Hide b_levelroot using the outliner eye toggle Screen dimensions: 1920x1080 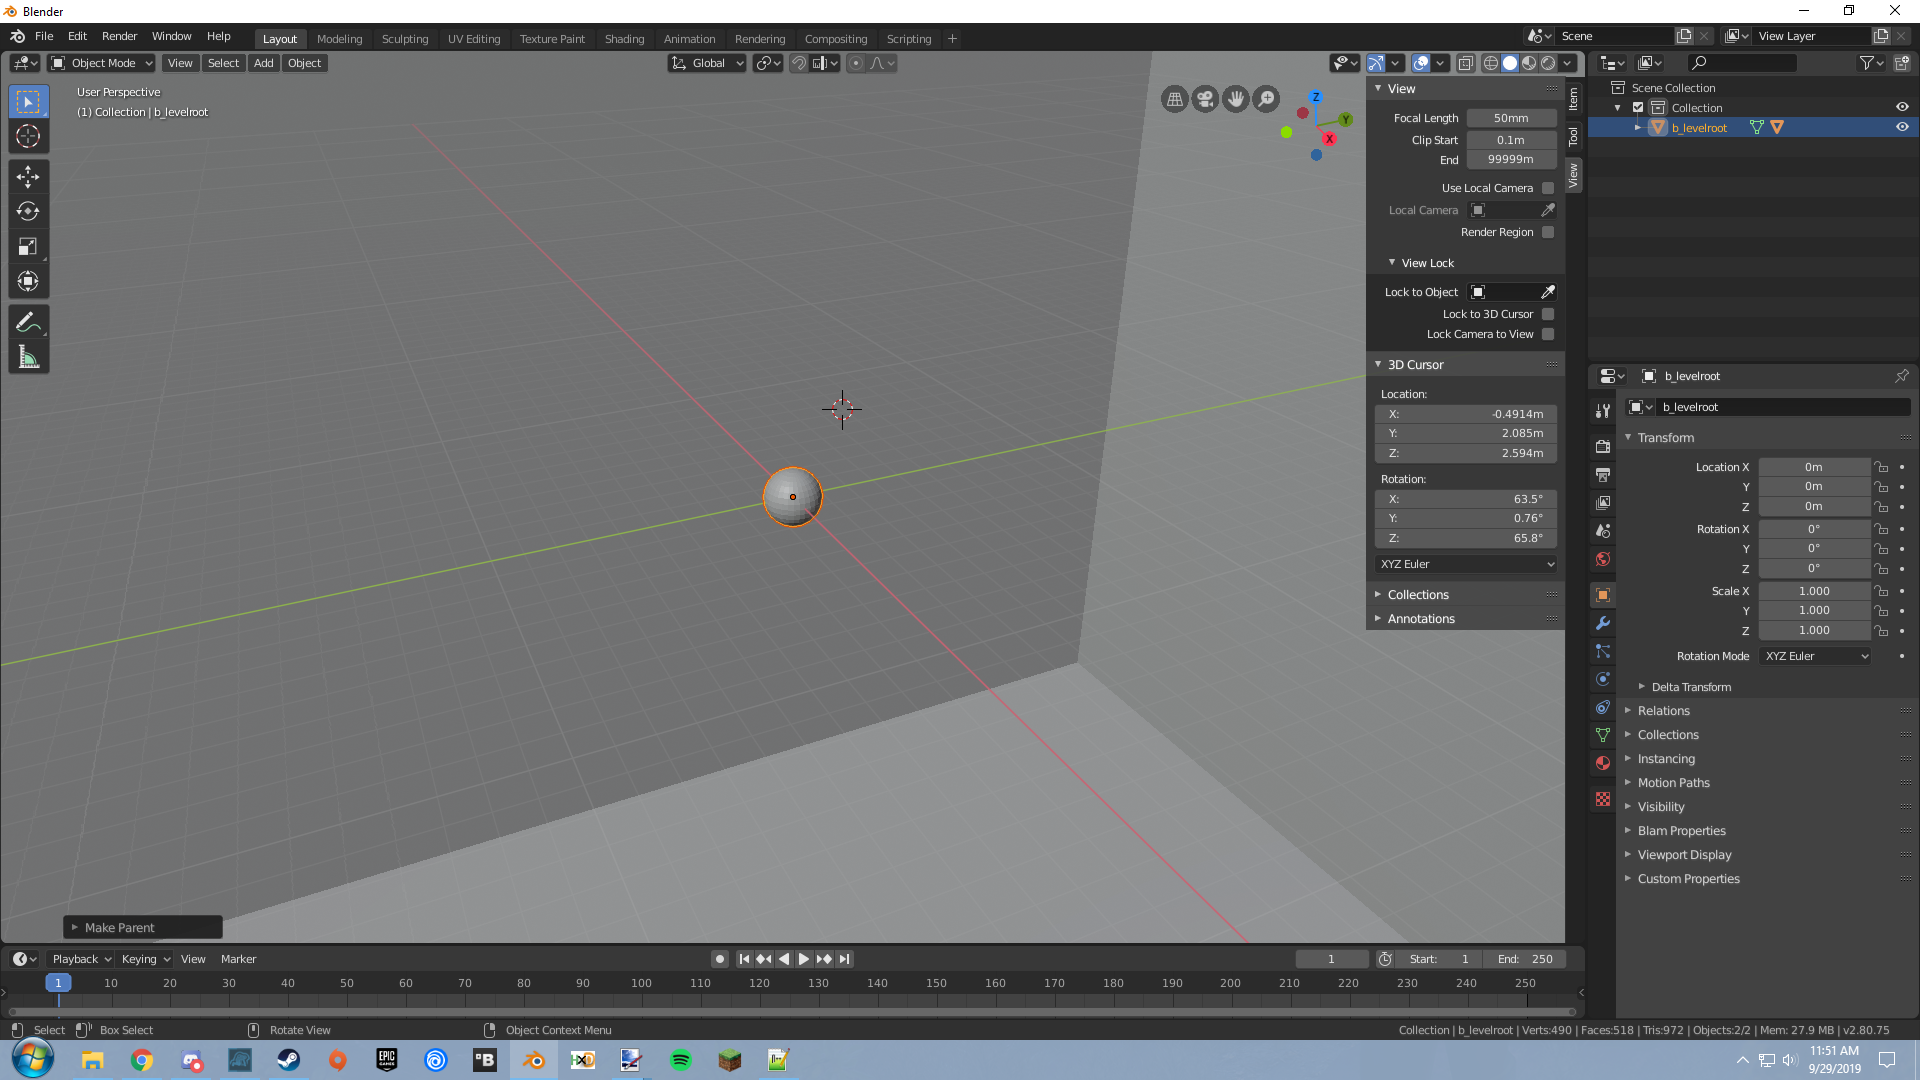(x=1903, y=127)
